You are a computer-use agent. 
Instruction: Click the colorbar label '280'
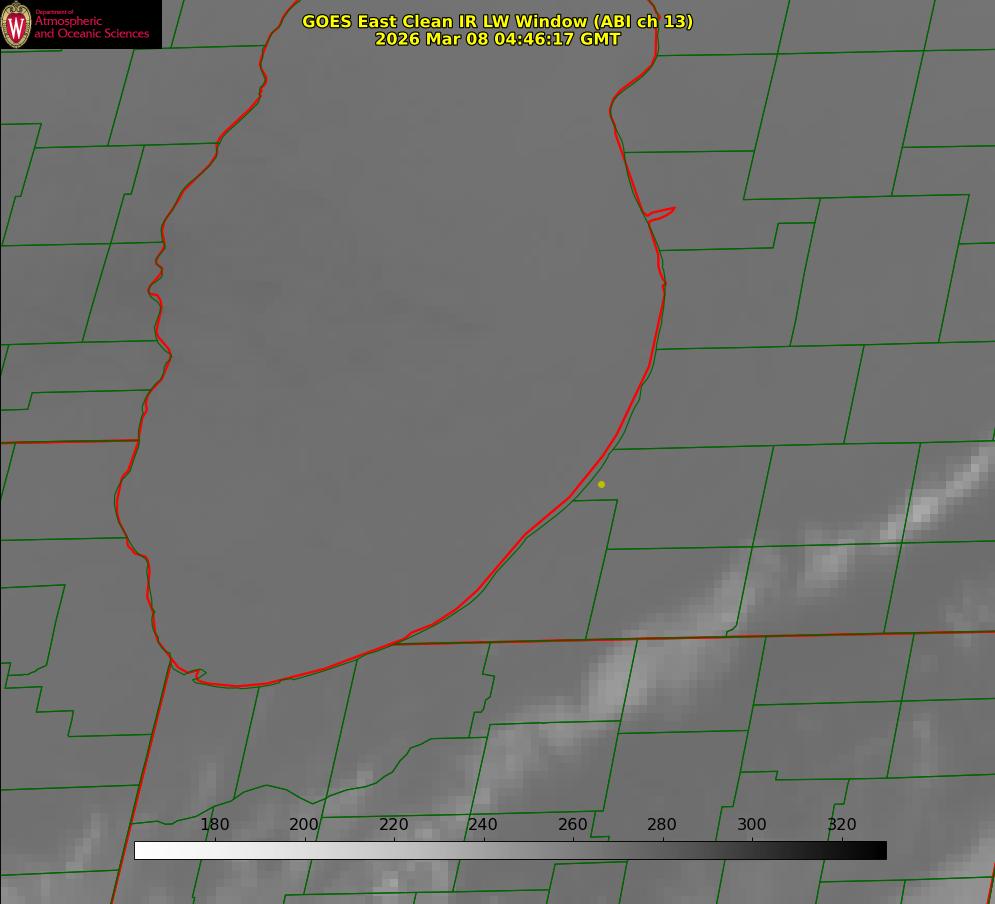click(662, 824)
